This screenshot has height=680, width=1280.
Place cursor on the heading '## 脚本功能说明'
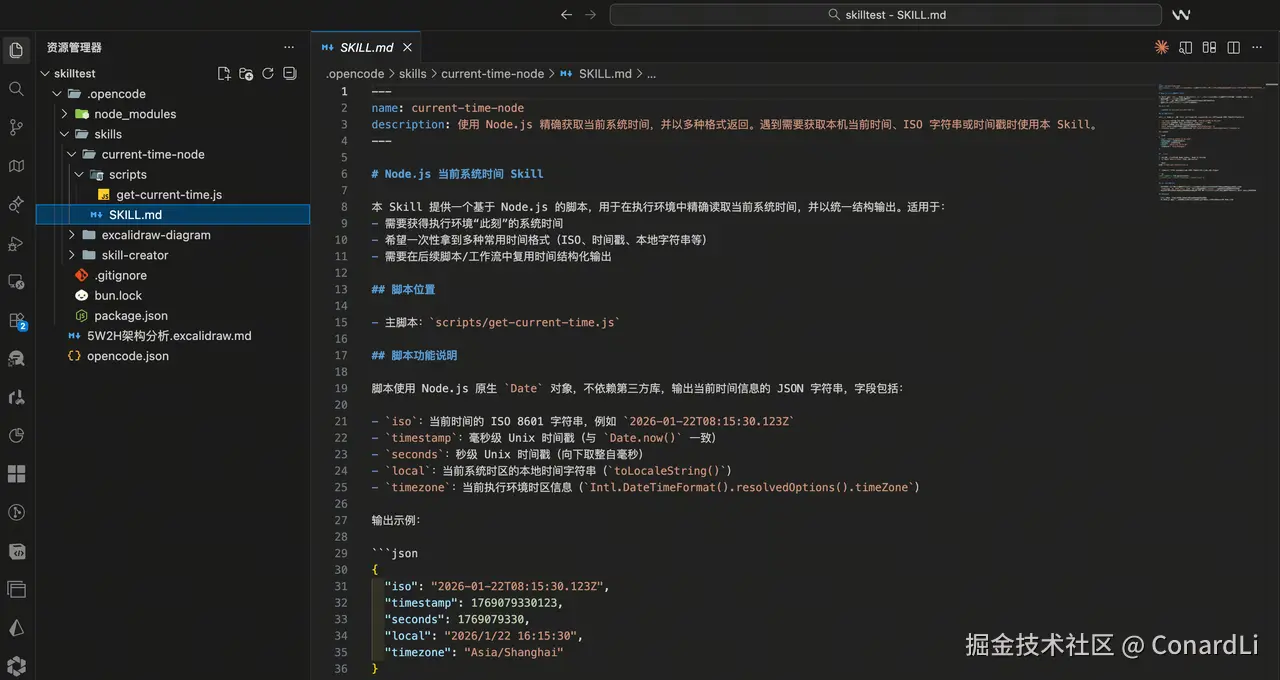point(414,355)
